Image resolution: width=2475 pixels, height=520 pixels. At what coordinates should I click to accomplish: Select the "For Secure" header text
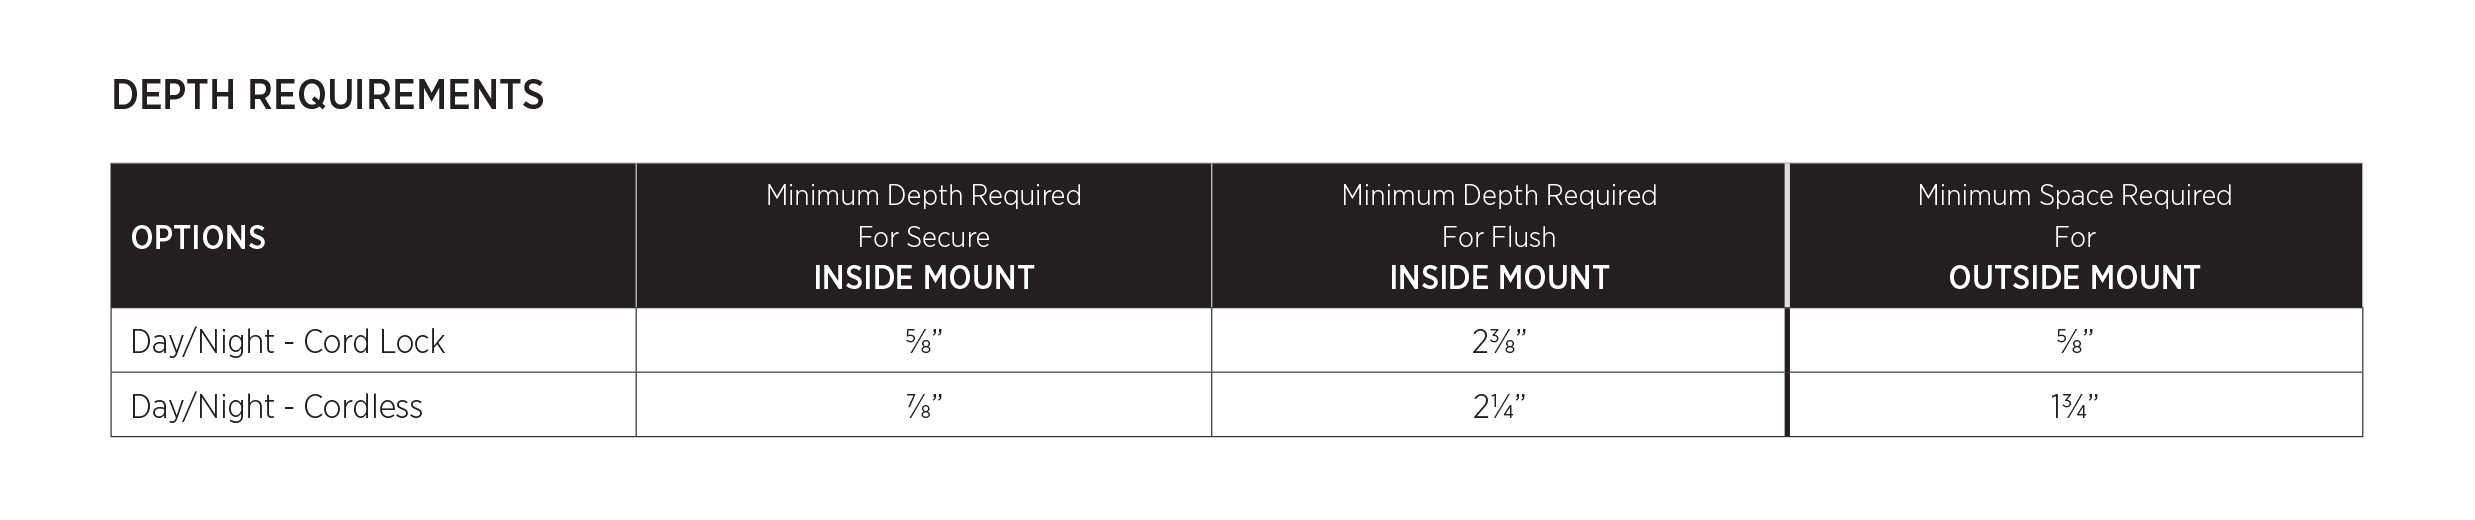[x=923, y=237]
